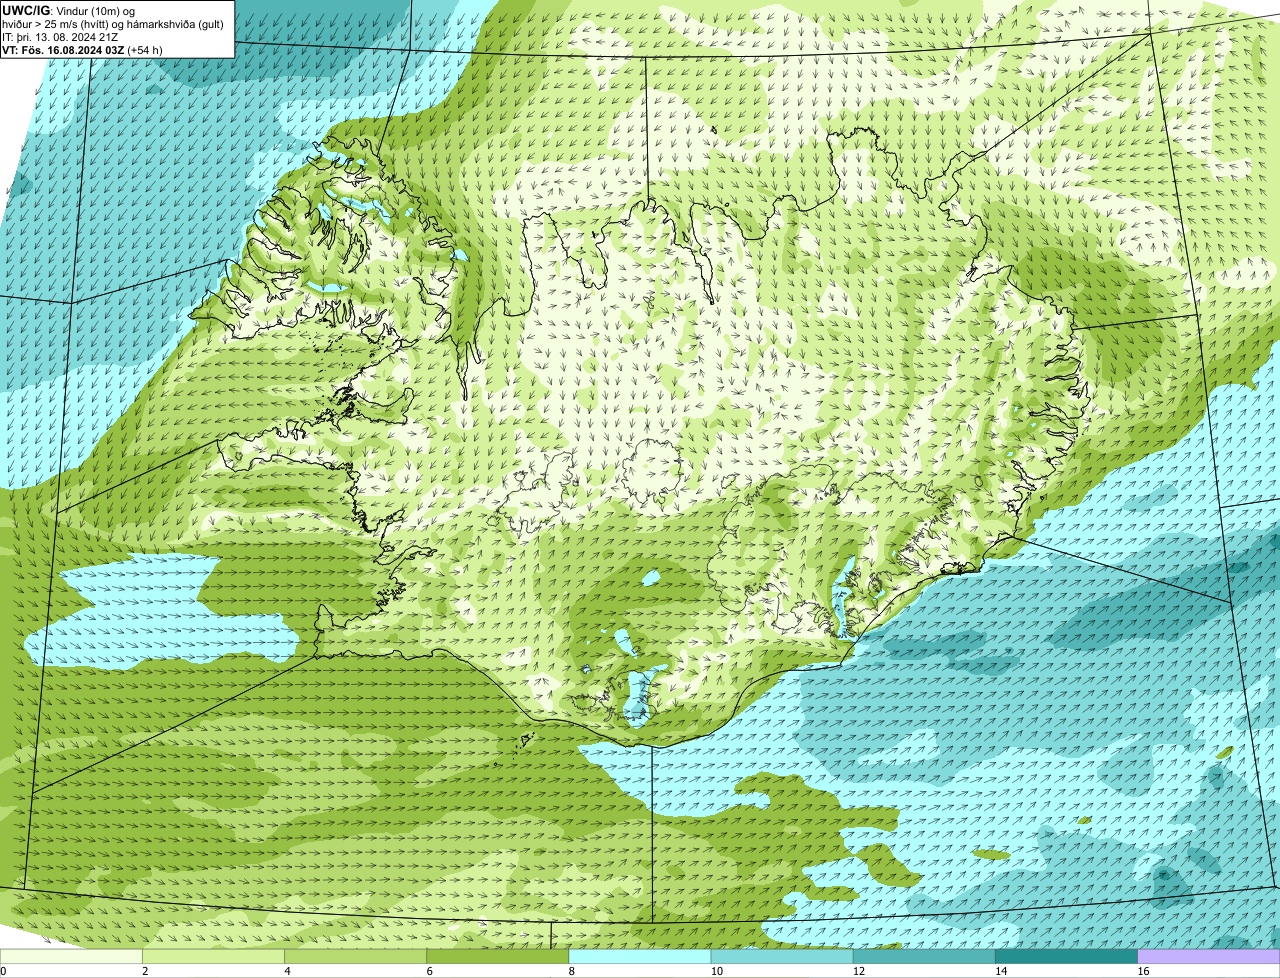Click the legend tick label '10'
Screen dimensions: 1280x978
tap(716, 971)
